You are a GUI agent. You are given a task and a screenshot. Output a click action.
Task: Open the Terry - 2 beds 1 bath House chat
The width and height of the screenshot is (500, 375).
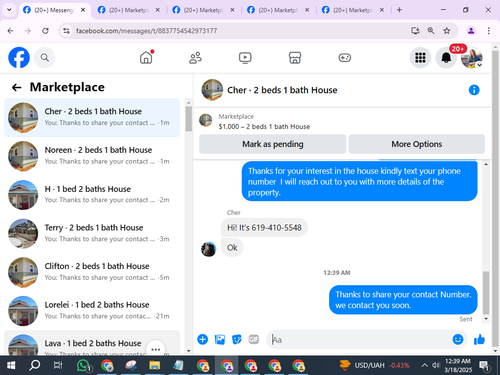[92, 233]
